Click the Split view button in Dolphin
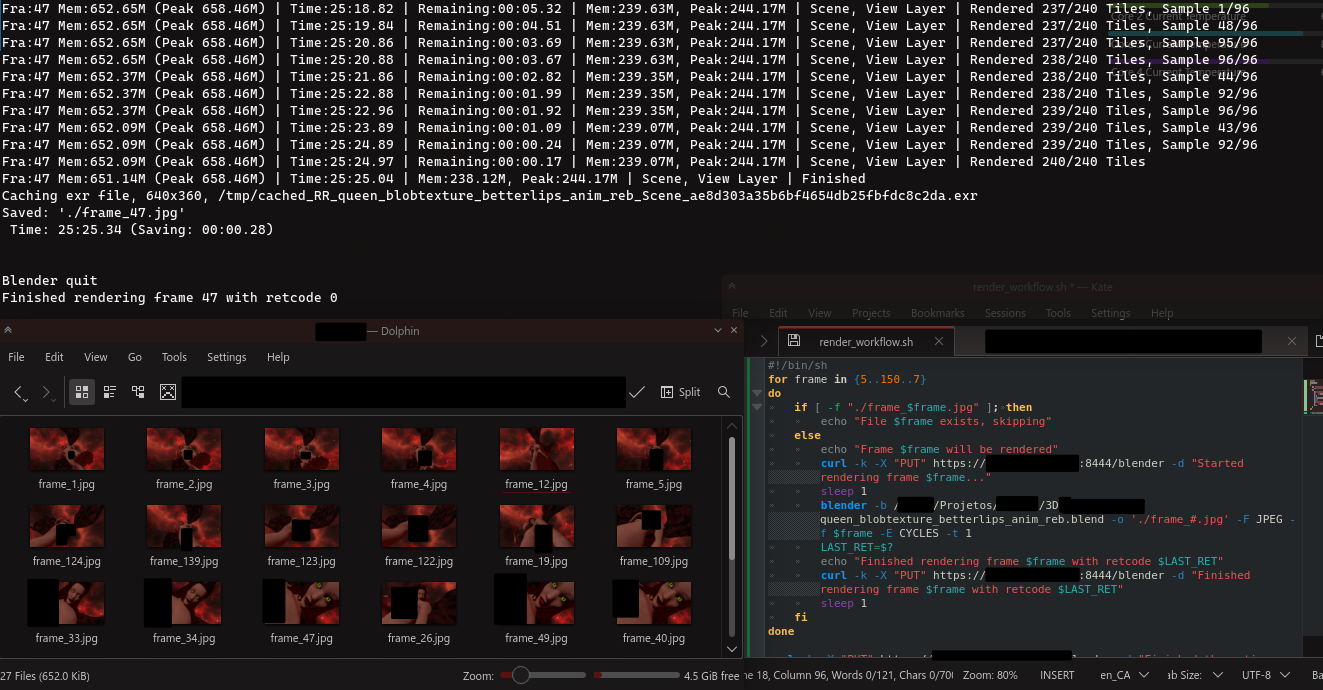The image size is (1323, 690). (681, 393)
